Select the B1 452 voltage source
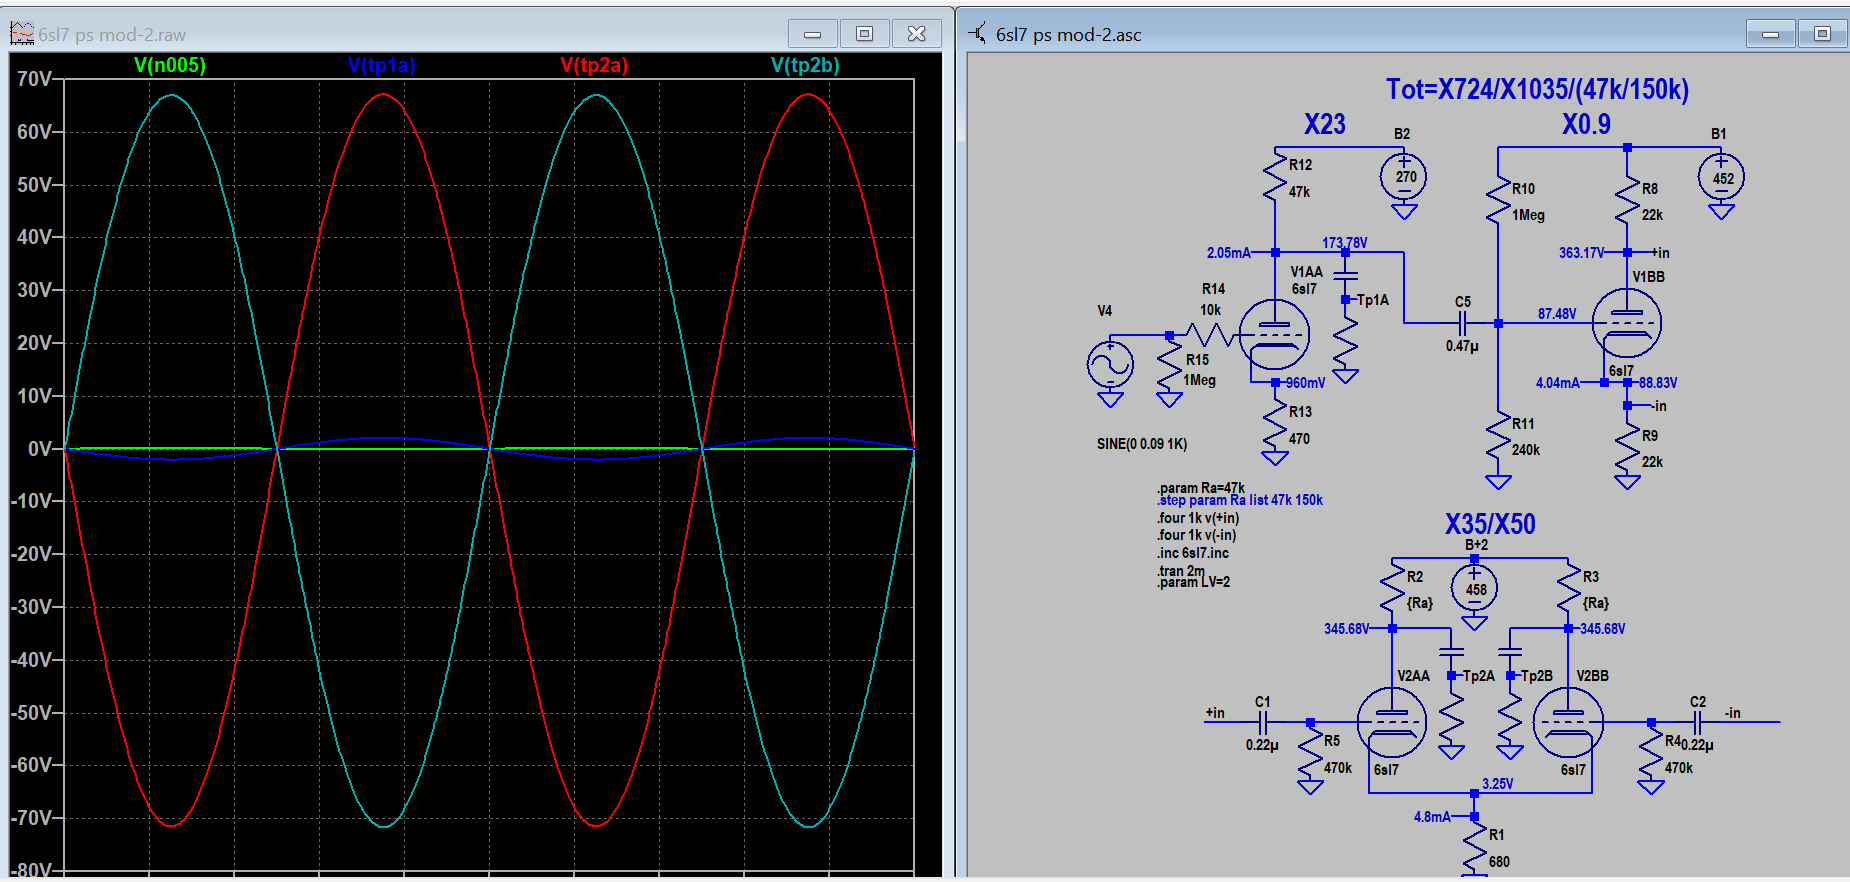The image size is (1850, 882). [x=1721, y=179]
